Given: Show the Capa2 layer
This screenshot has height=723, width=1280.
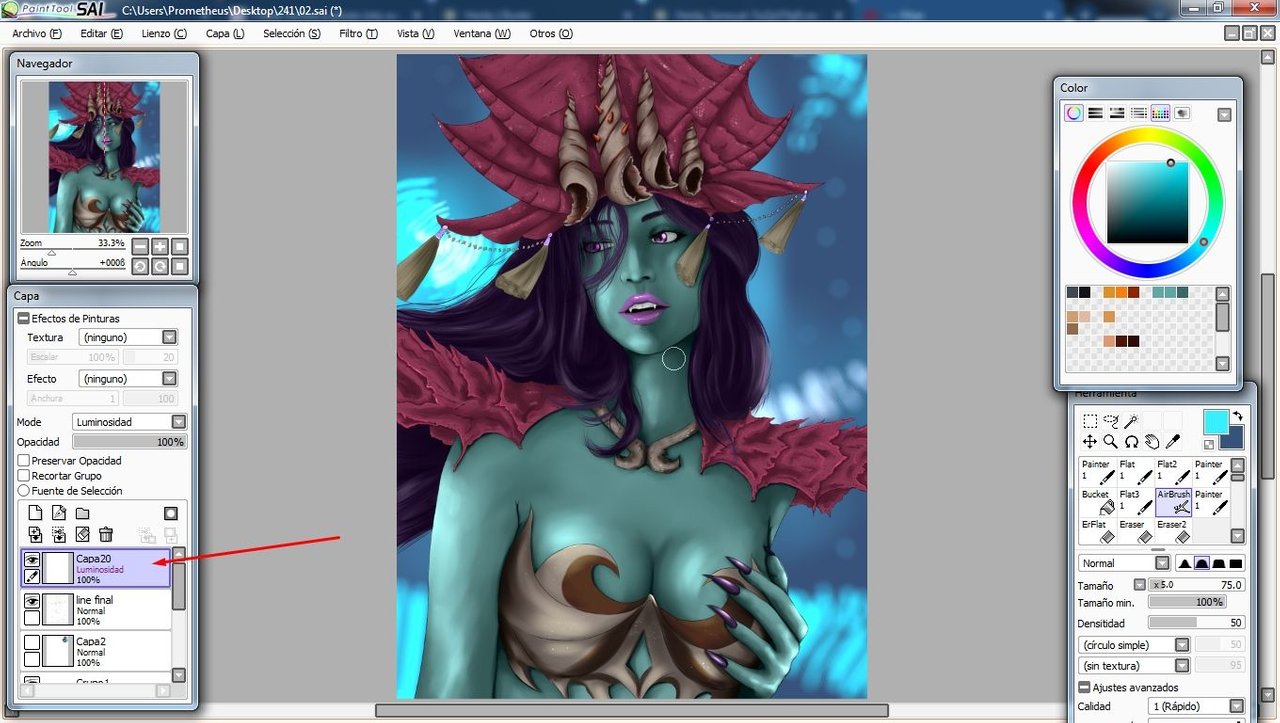Looking at the screenshot, I should [32, 642].
